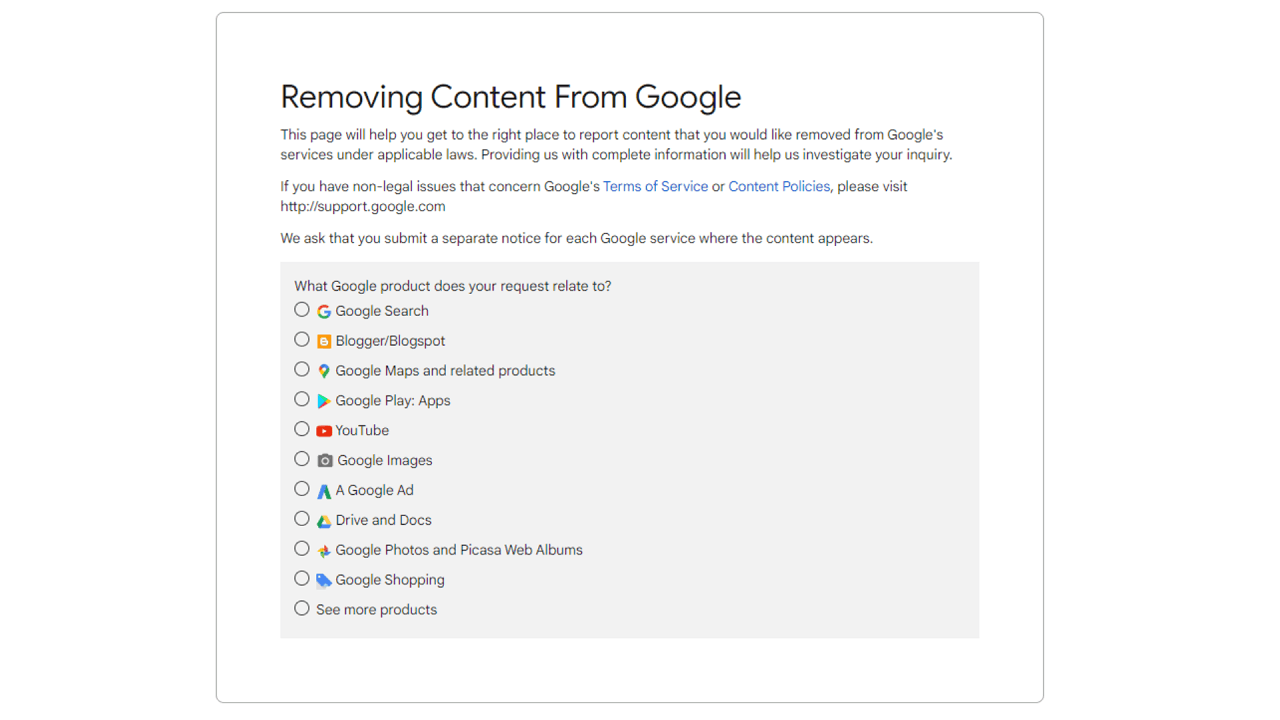Select the See more products option
The image size is (1280, 720).
point(301,607)
